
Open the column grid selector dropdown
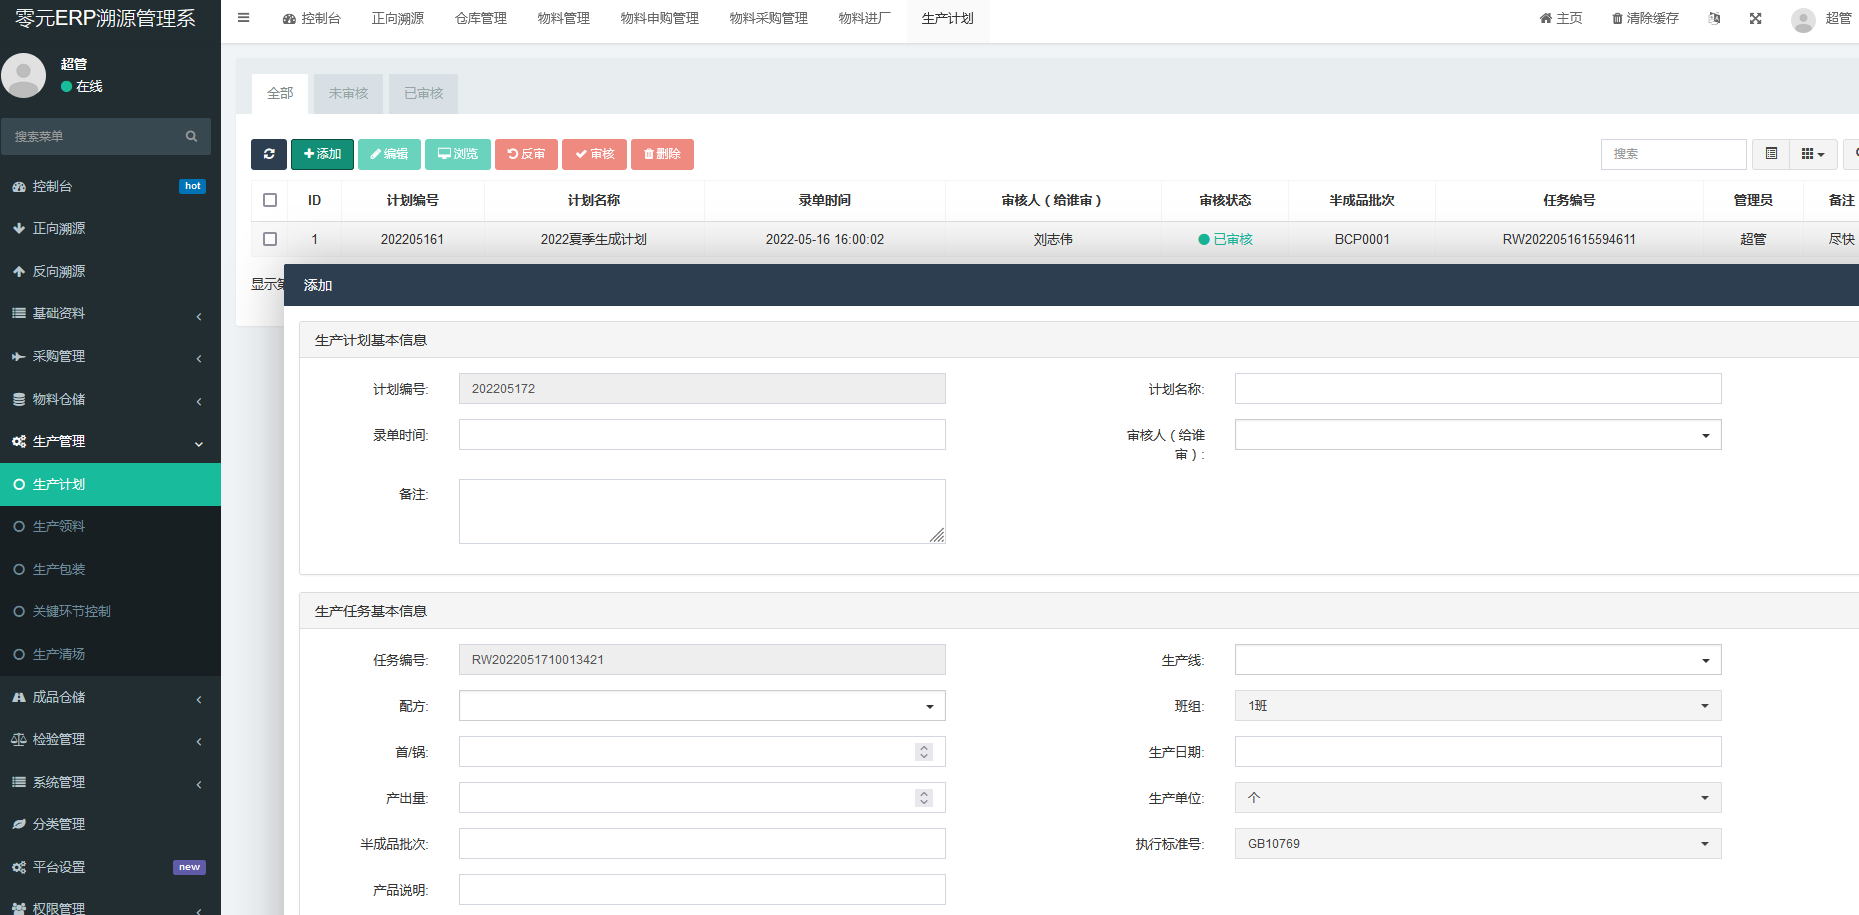click(1812, 154)
